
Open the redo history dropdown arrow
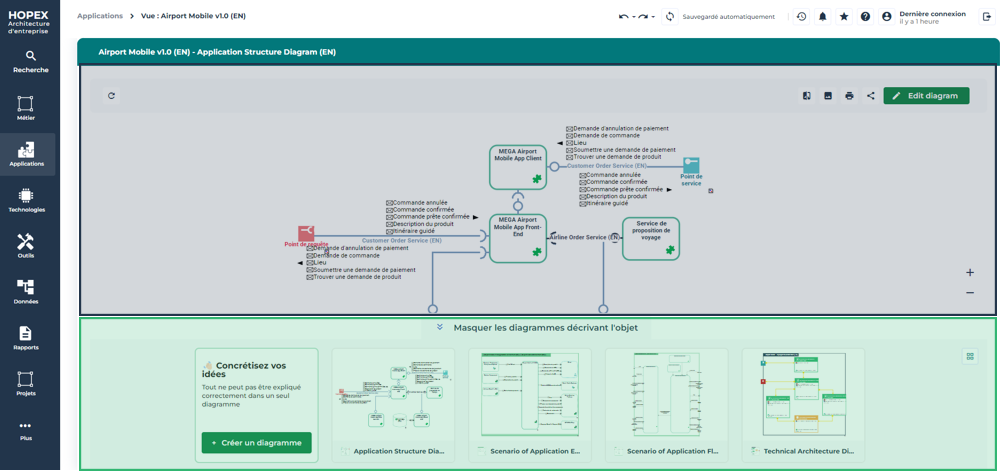tap(653, 17)
